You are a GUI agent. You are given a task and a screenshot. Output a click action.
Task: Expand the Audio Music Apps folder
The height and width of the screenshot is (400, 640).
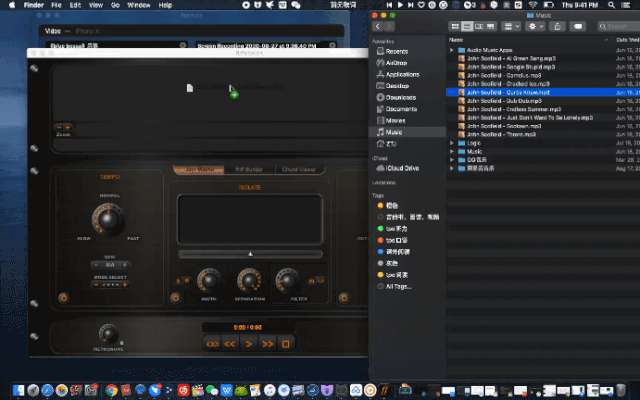[452, 50]
